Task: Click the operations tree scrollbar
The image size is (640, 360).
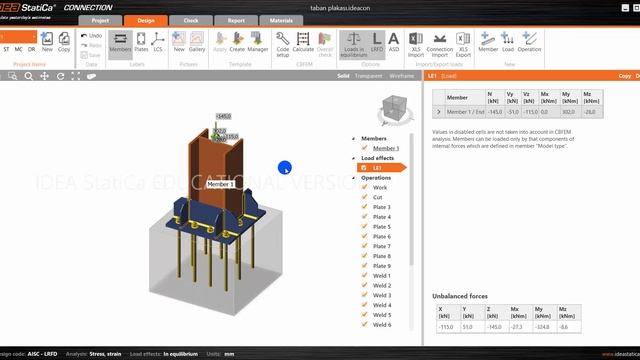Action: 411,200
